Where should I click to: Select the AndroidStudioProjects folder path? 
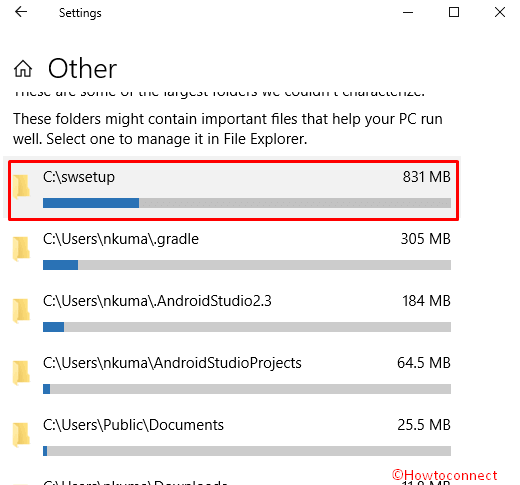pyautogui.click(x=172, y=363)
